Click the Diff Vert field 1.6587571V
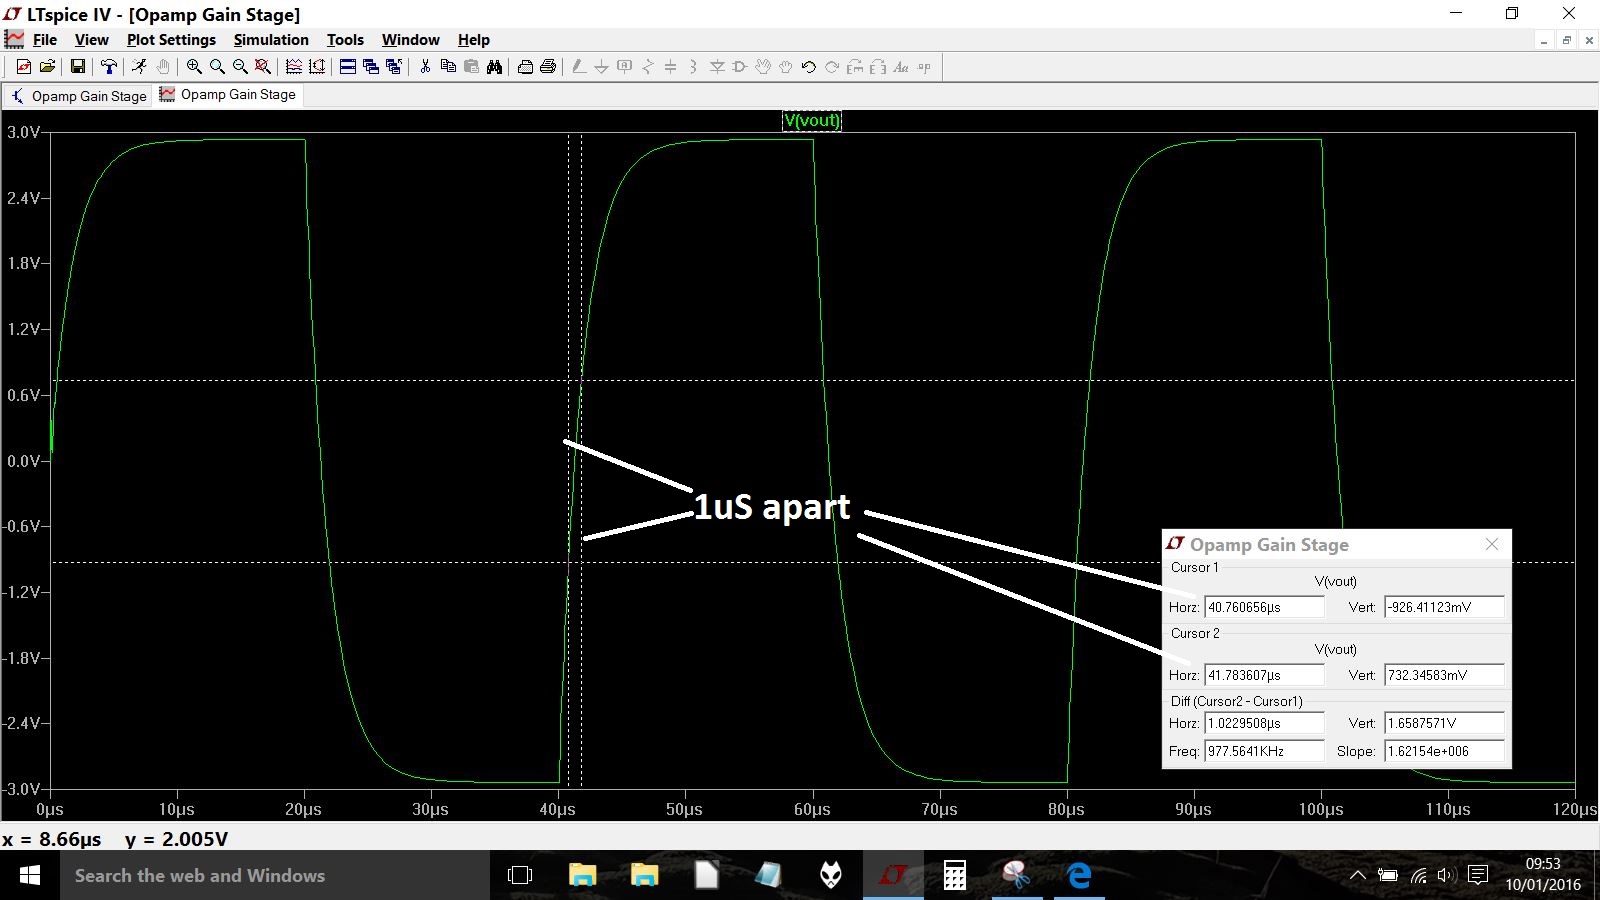This screenshot has width=1600, height=900. (x=1444, y=723)
